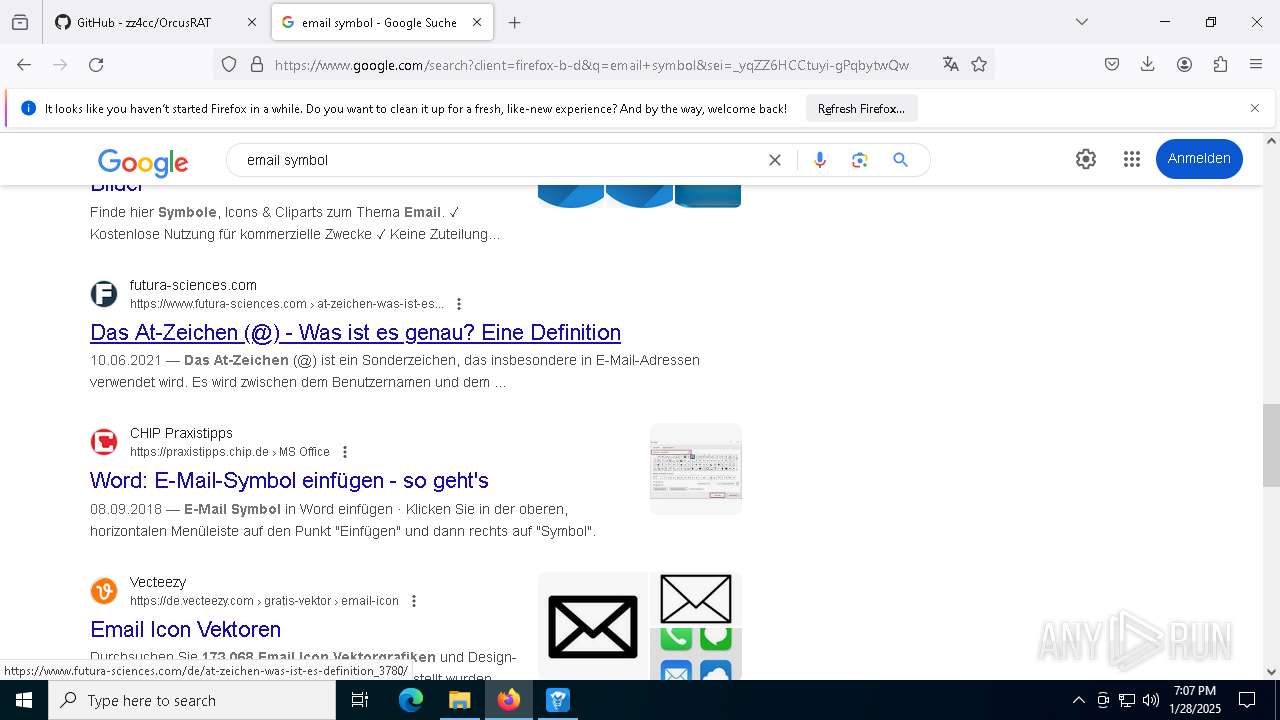Open Firefox extensions puzzle icon
1280x720 pixels.
click(1220, 64)
